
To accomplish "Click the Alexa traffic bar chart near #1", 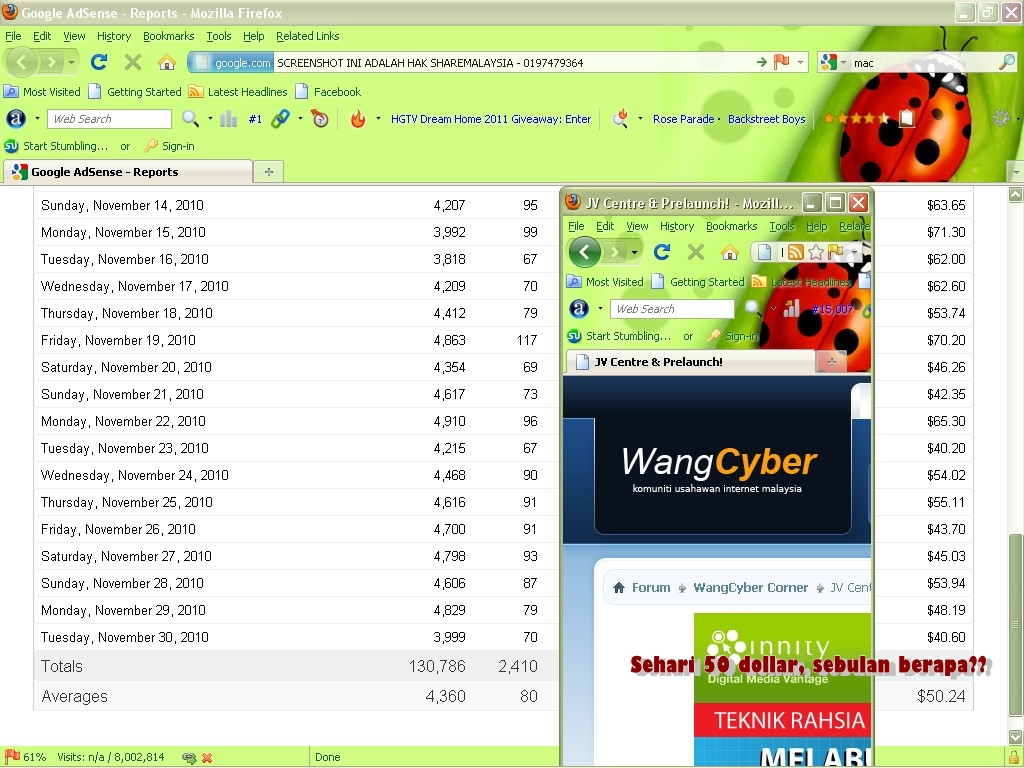I will click(229, 119).
